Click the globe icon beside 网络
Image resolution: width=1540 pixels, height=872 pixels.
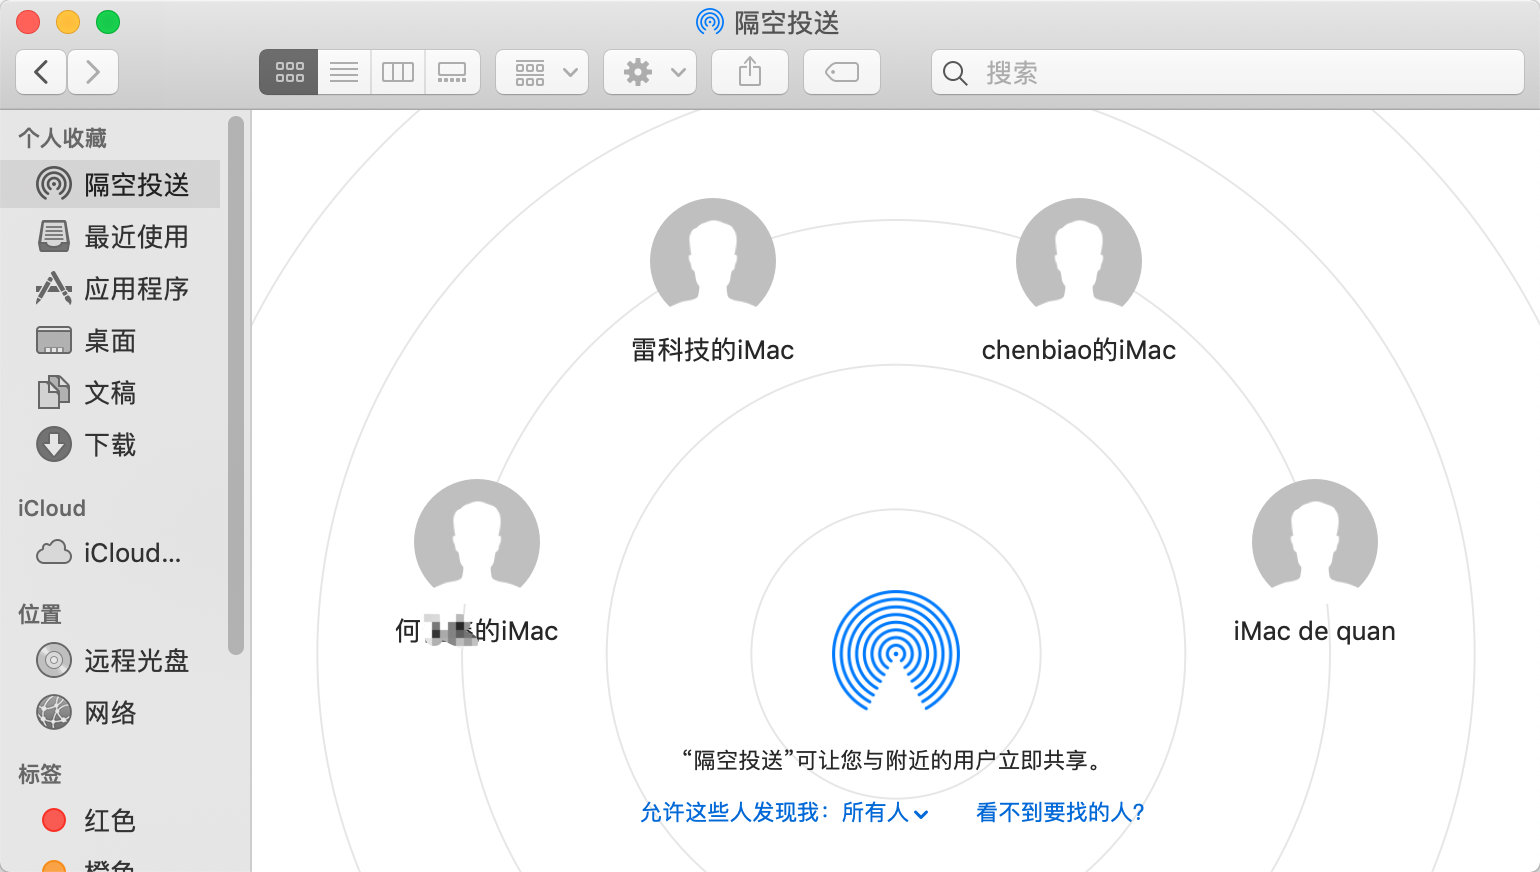(54, 712)
